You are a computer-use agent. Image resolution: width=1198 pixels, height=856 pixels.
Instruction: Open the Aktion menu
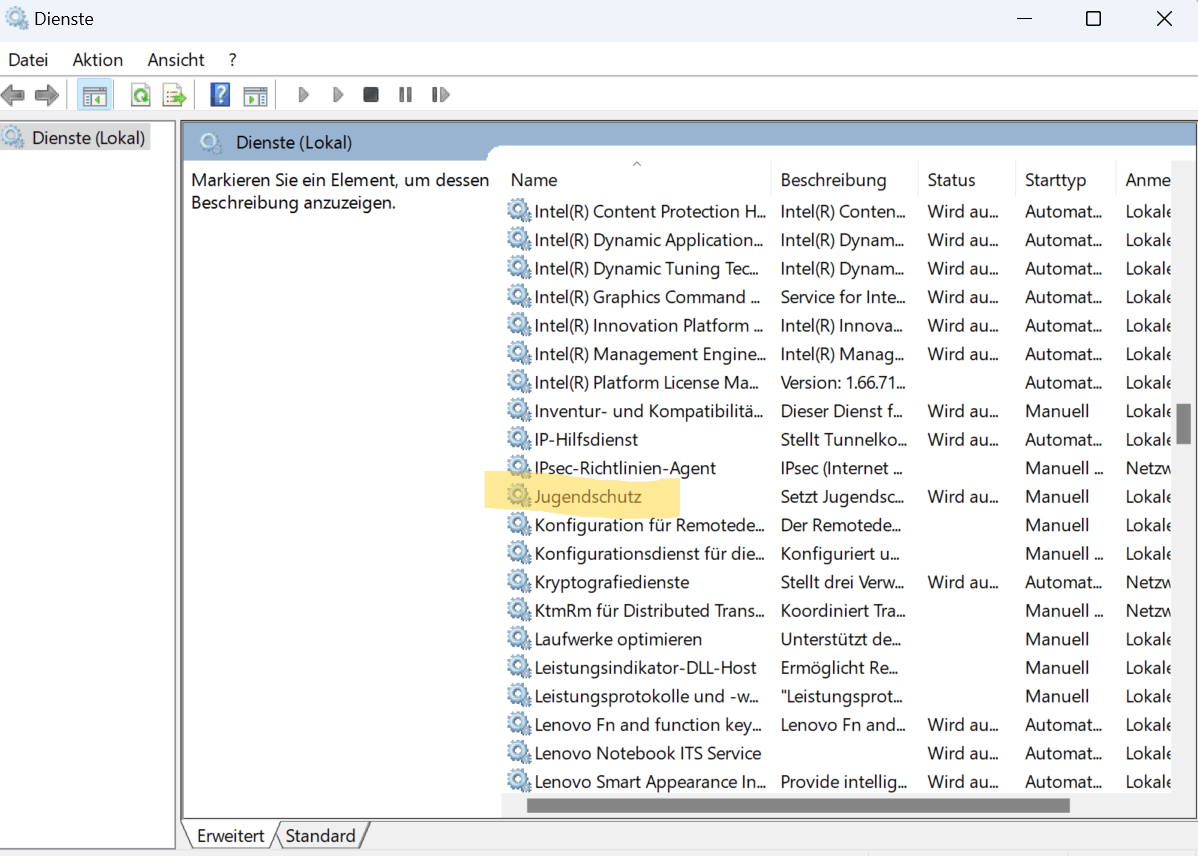coord(97,59)
